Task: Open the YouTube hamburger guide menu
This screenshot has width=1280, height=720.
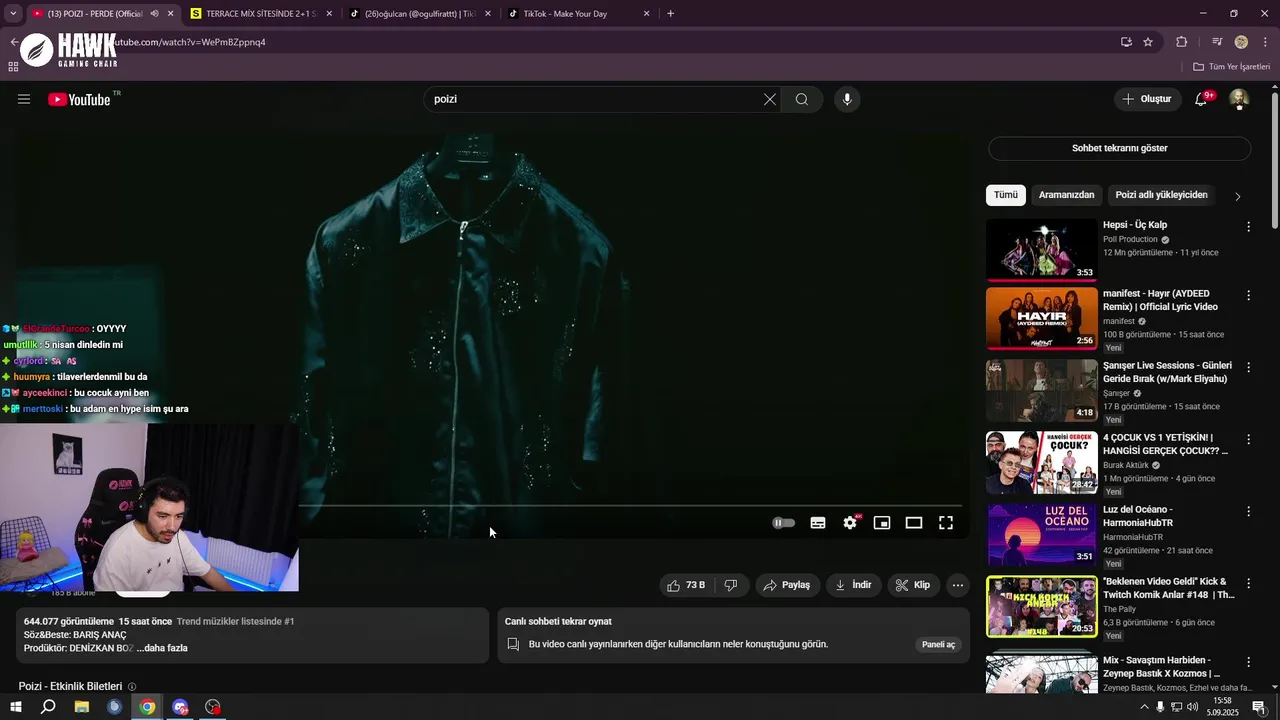Action: click(24, 99)
